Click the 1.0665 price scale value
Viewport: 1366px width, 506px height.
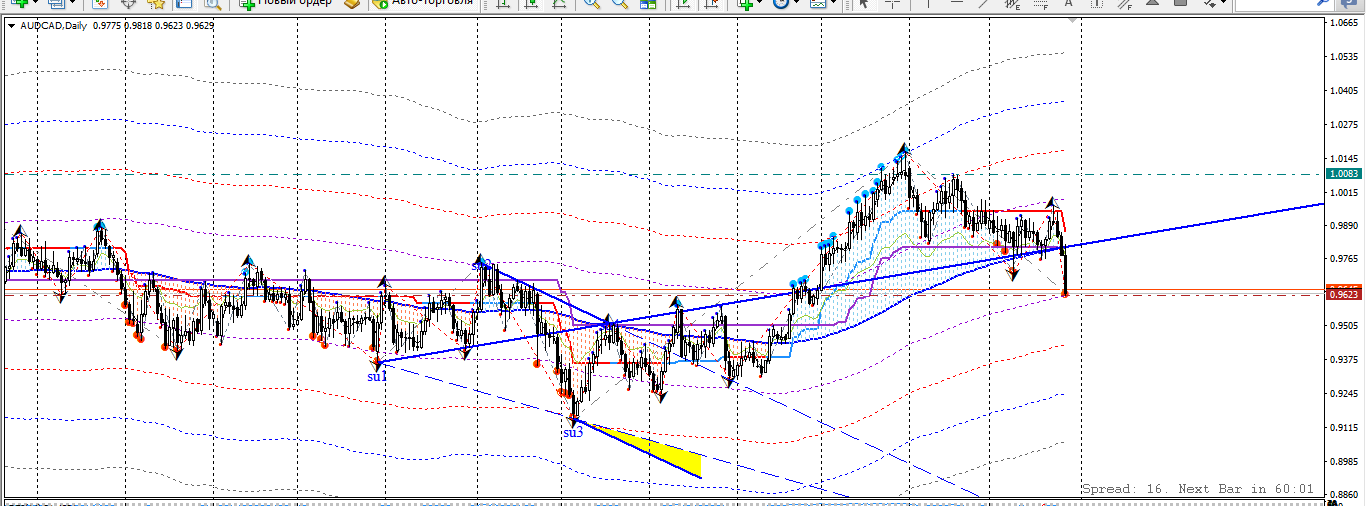1346,23
